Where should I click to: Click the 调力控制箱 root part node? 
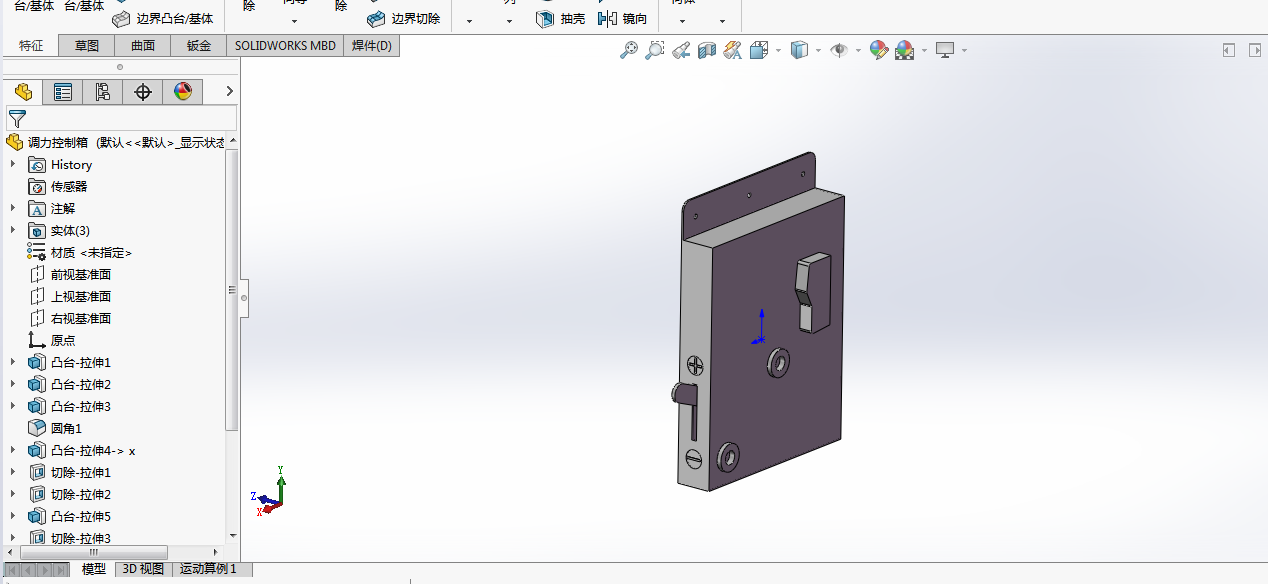116,142
